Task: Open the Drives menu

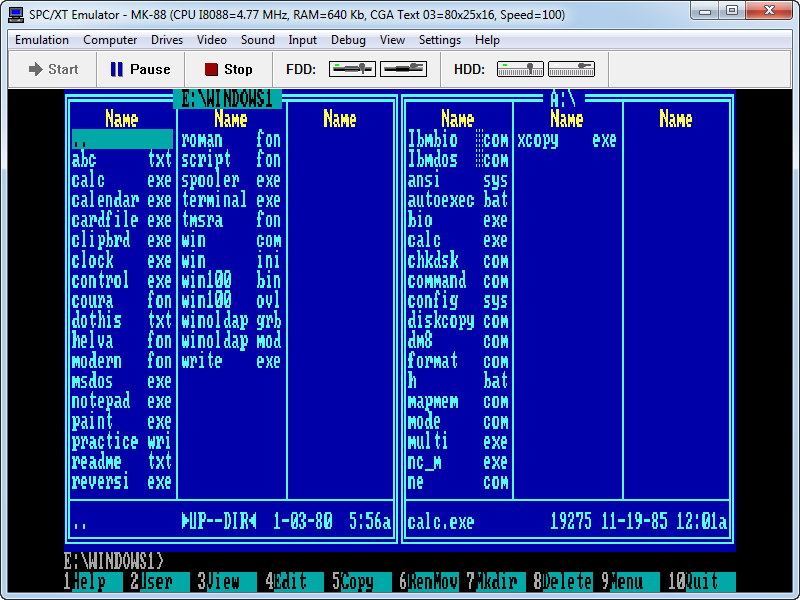Action: click(x=167, y=40)
